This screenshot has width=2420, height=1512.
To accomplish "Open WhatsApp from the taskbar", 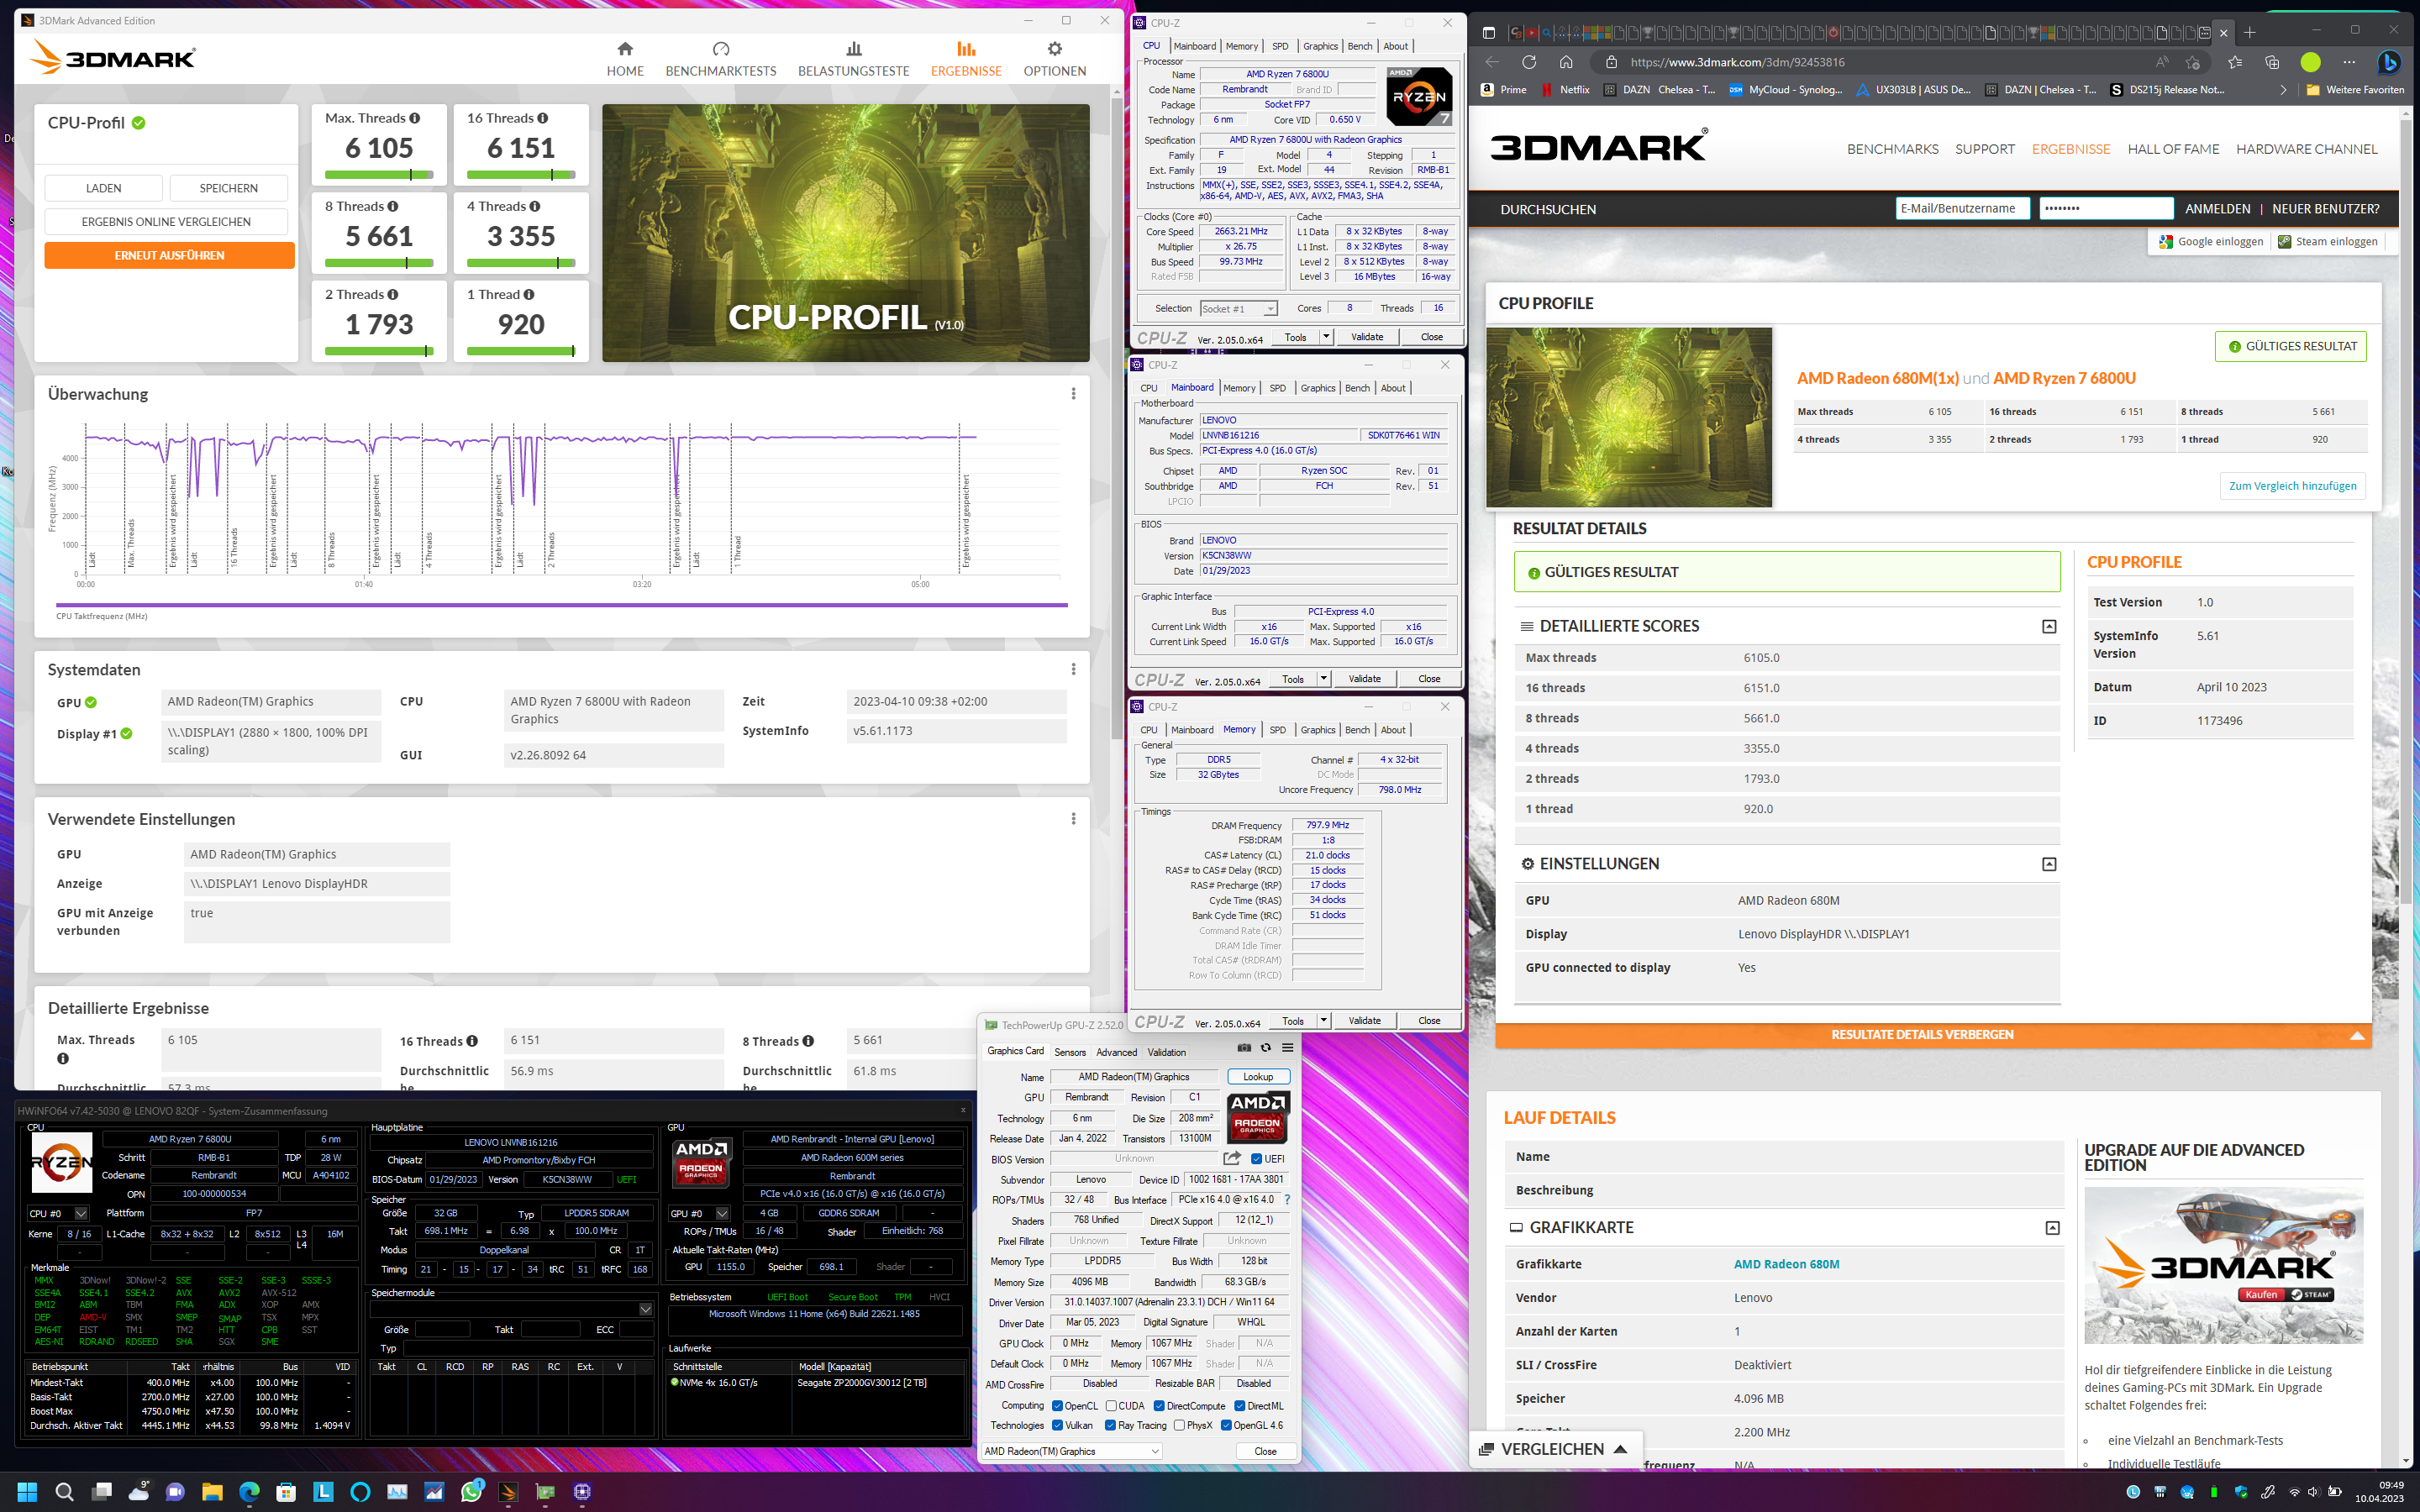I will 471,1491.
